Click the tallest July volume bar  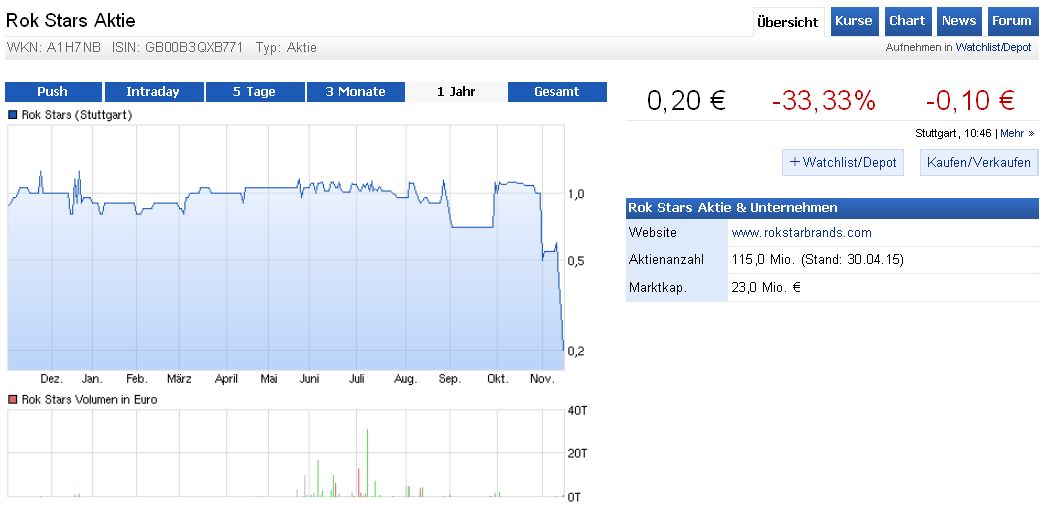[x=367, y=463]
